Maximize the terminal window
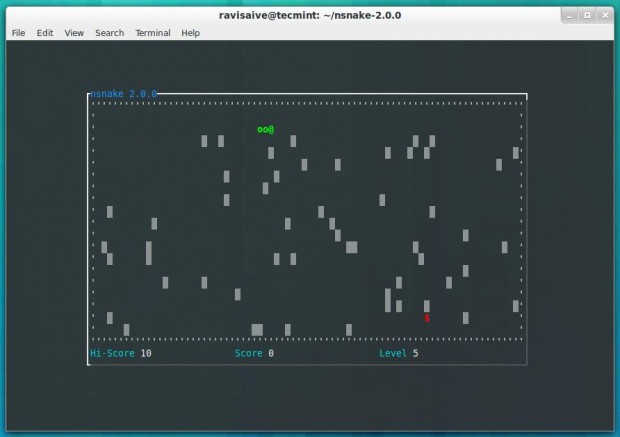This screenshot has height=437, width=620. pos(587,15)
